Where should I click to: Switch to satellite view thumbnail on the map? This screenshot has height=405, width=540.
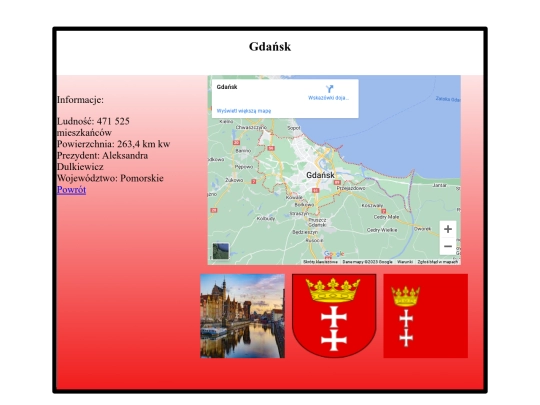tap(220, 251)
